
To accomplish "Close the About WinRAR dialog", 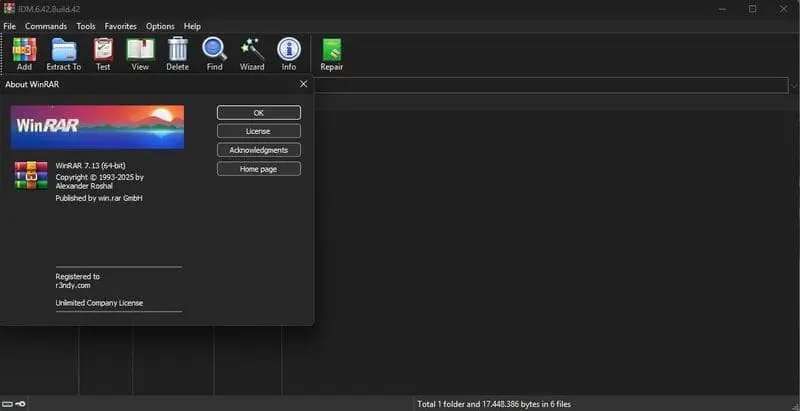I will (x=304, y=84).
